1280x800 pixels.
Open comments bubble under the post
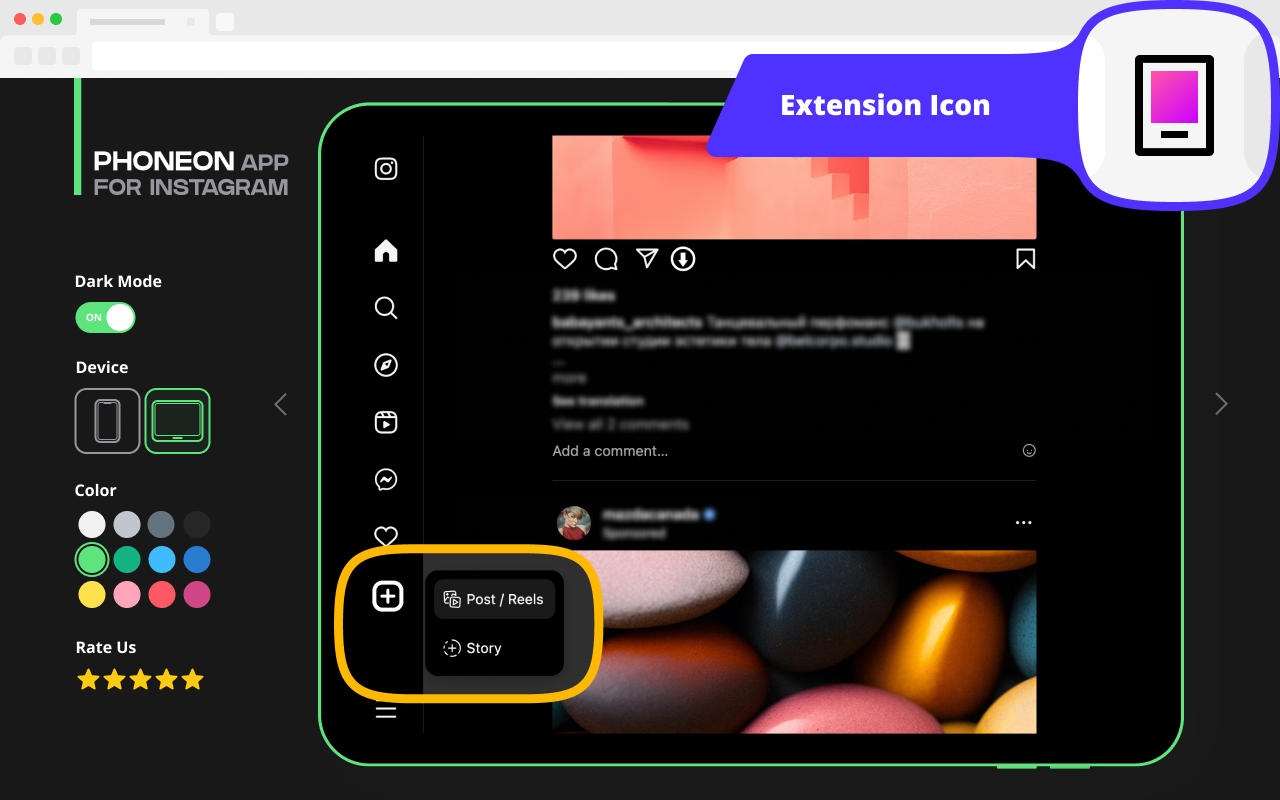606,259
